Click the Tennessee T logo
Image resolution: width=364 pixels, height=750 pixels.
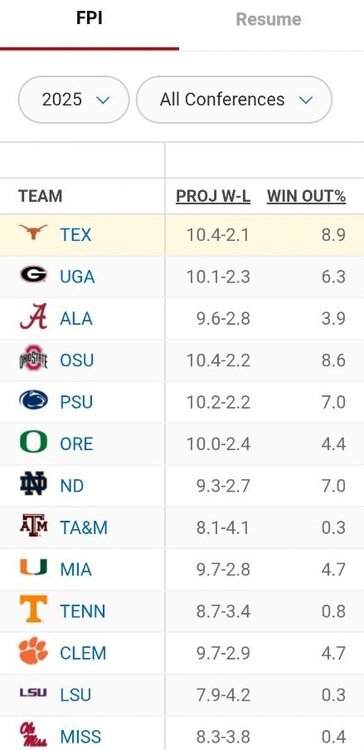[x=33, y=609]
